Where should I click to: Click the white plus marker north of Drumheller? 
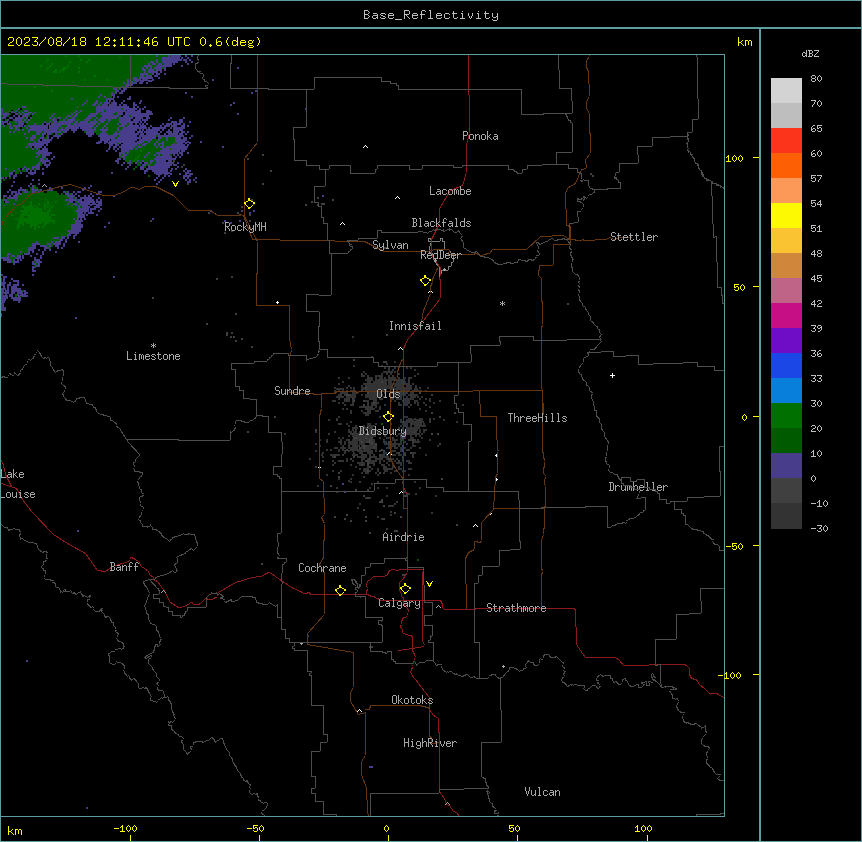[x=612, y=375]
